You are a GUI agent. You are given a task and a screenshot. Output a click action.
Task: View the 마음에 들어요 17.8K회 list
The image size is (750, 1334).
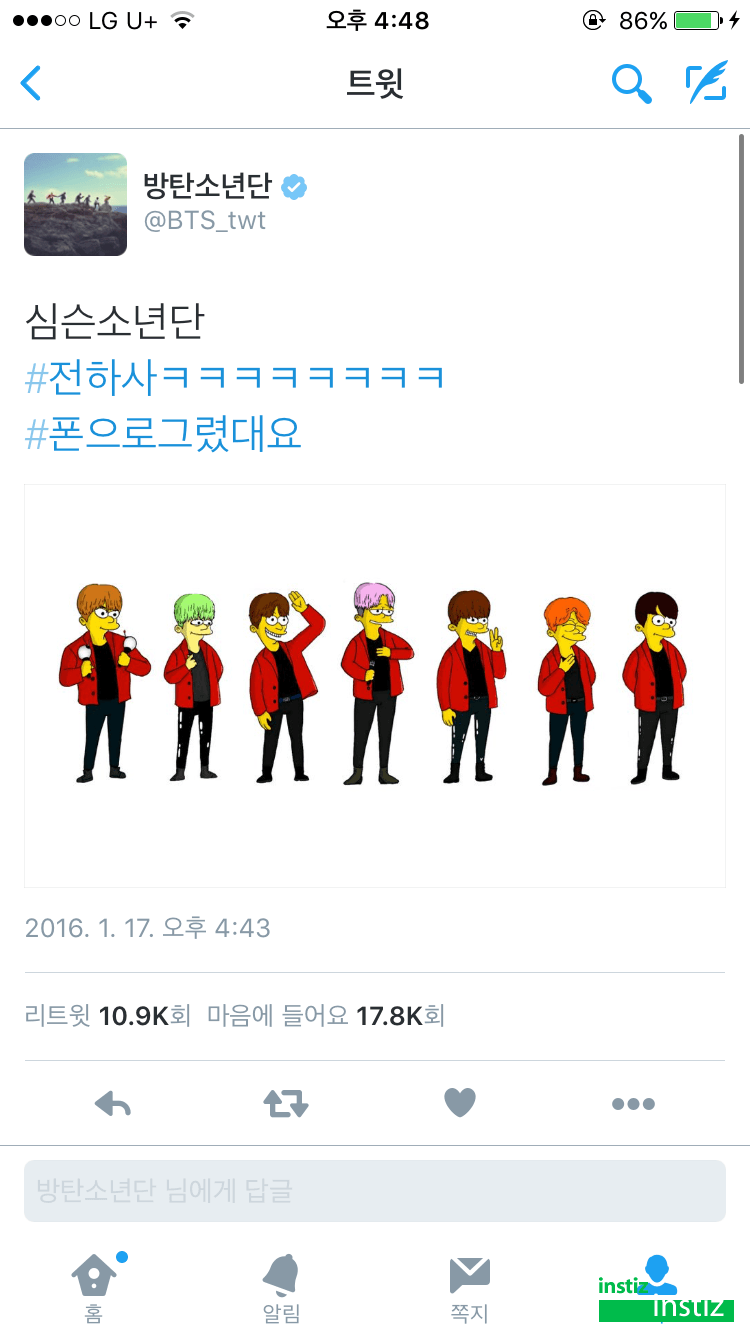(326, 1016)
